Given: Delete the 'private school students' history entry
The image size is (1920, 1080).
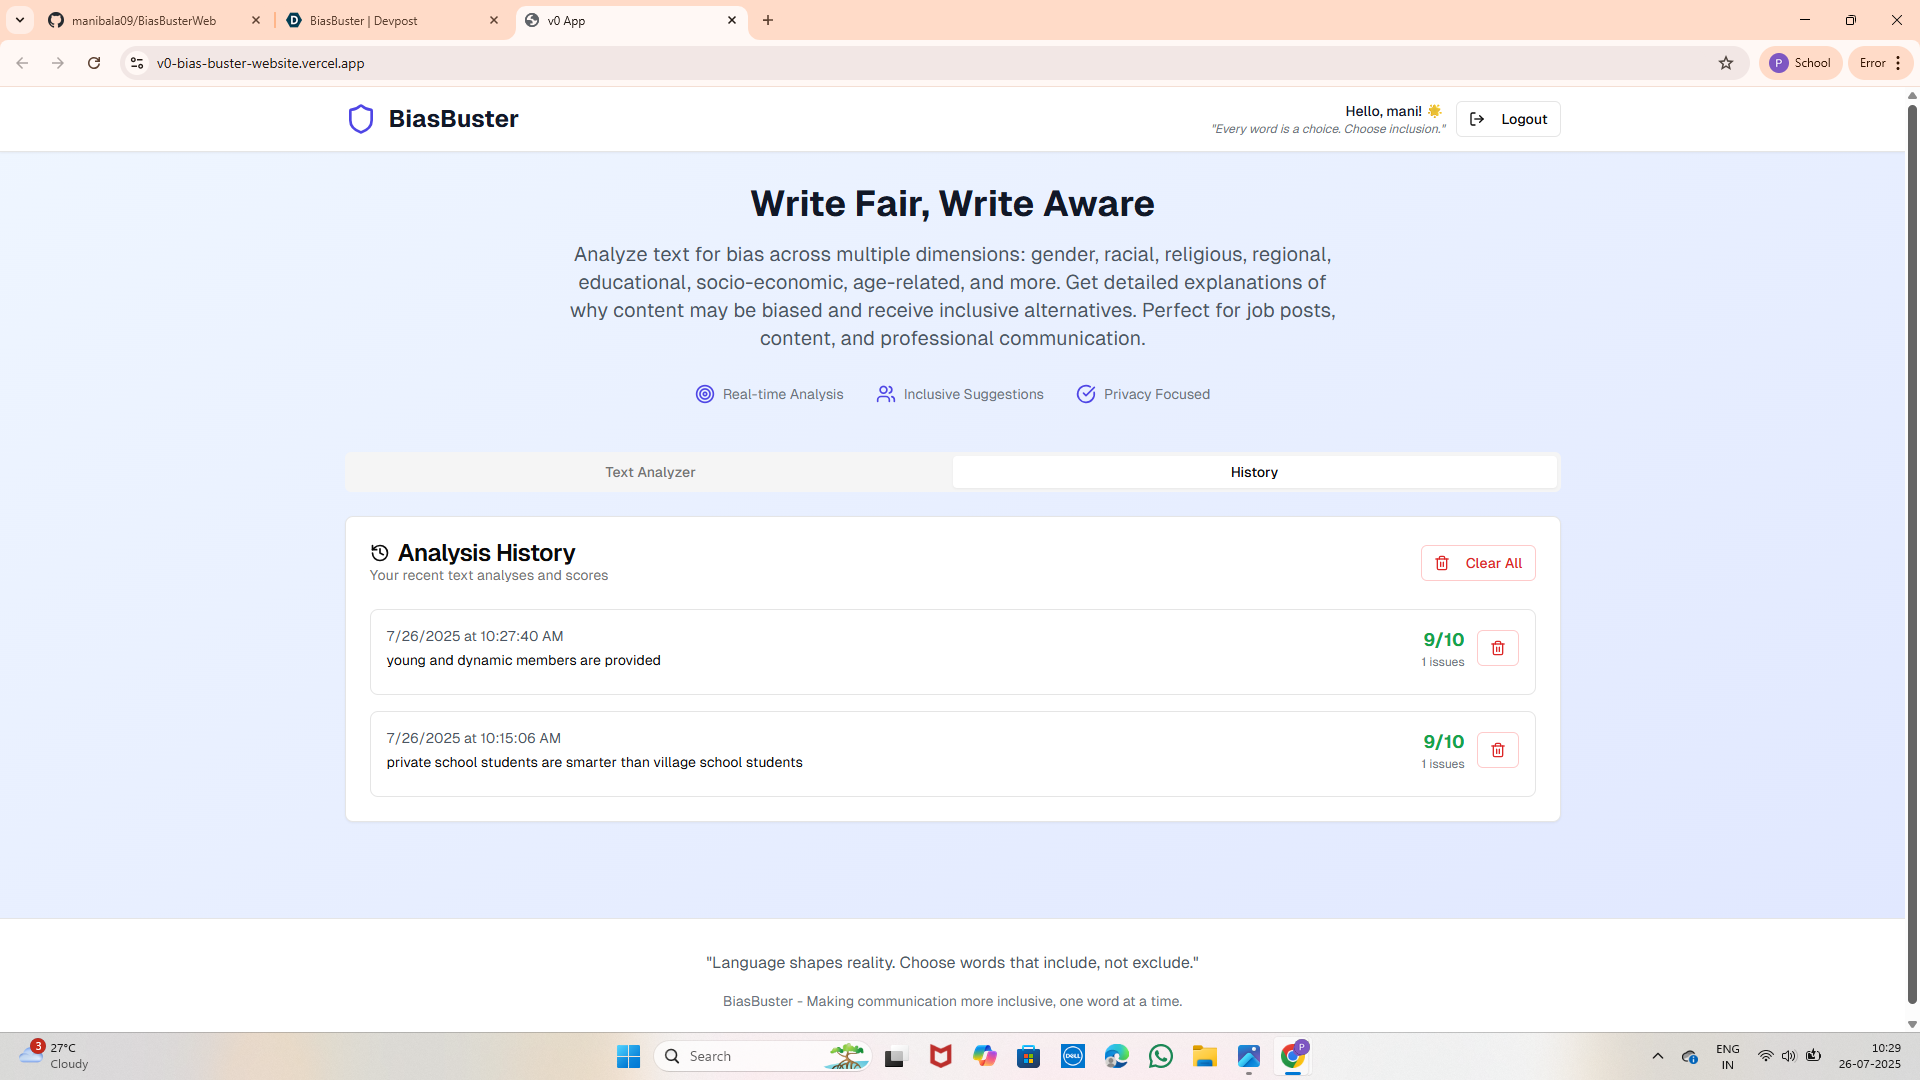Looking at the screenshot, I should point(1497,750).
